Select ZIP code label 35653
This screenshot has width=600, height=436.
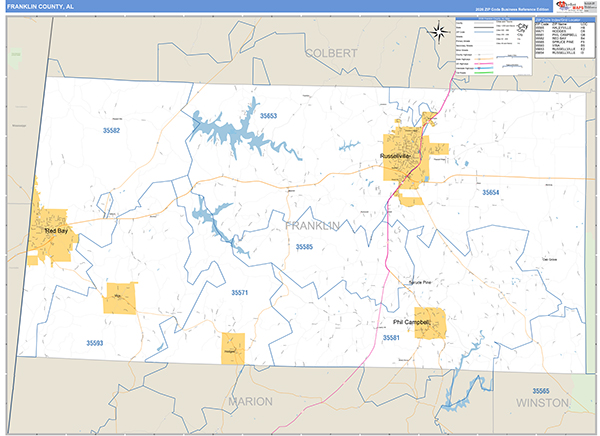click(268, 116)
